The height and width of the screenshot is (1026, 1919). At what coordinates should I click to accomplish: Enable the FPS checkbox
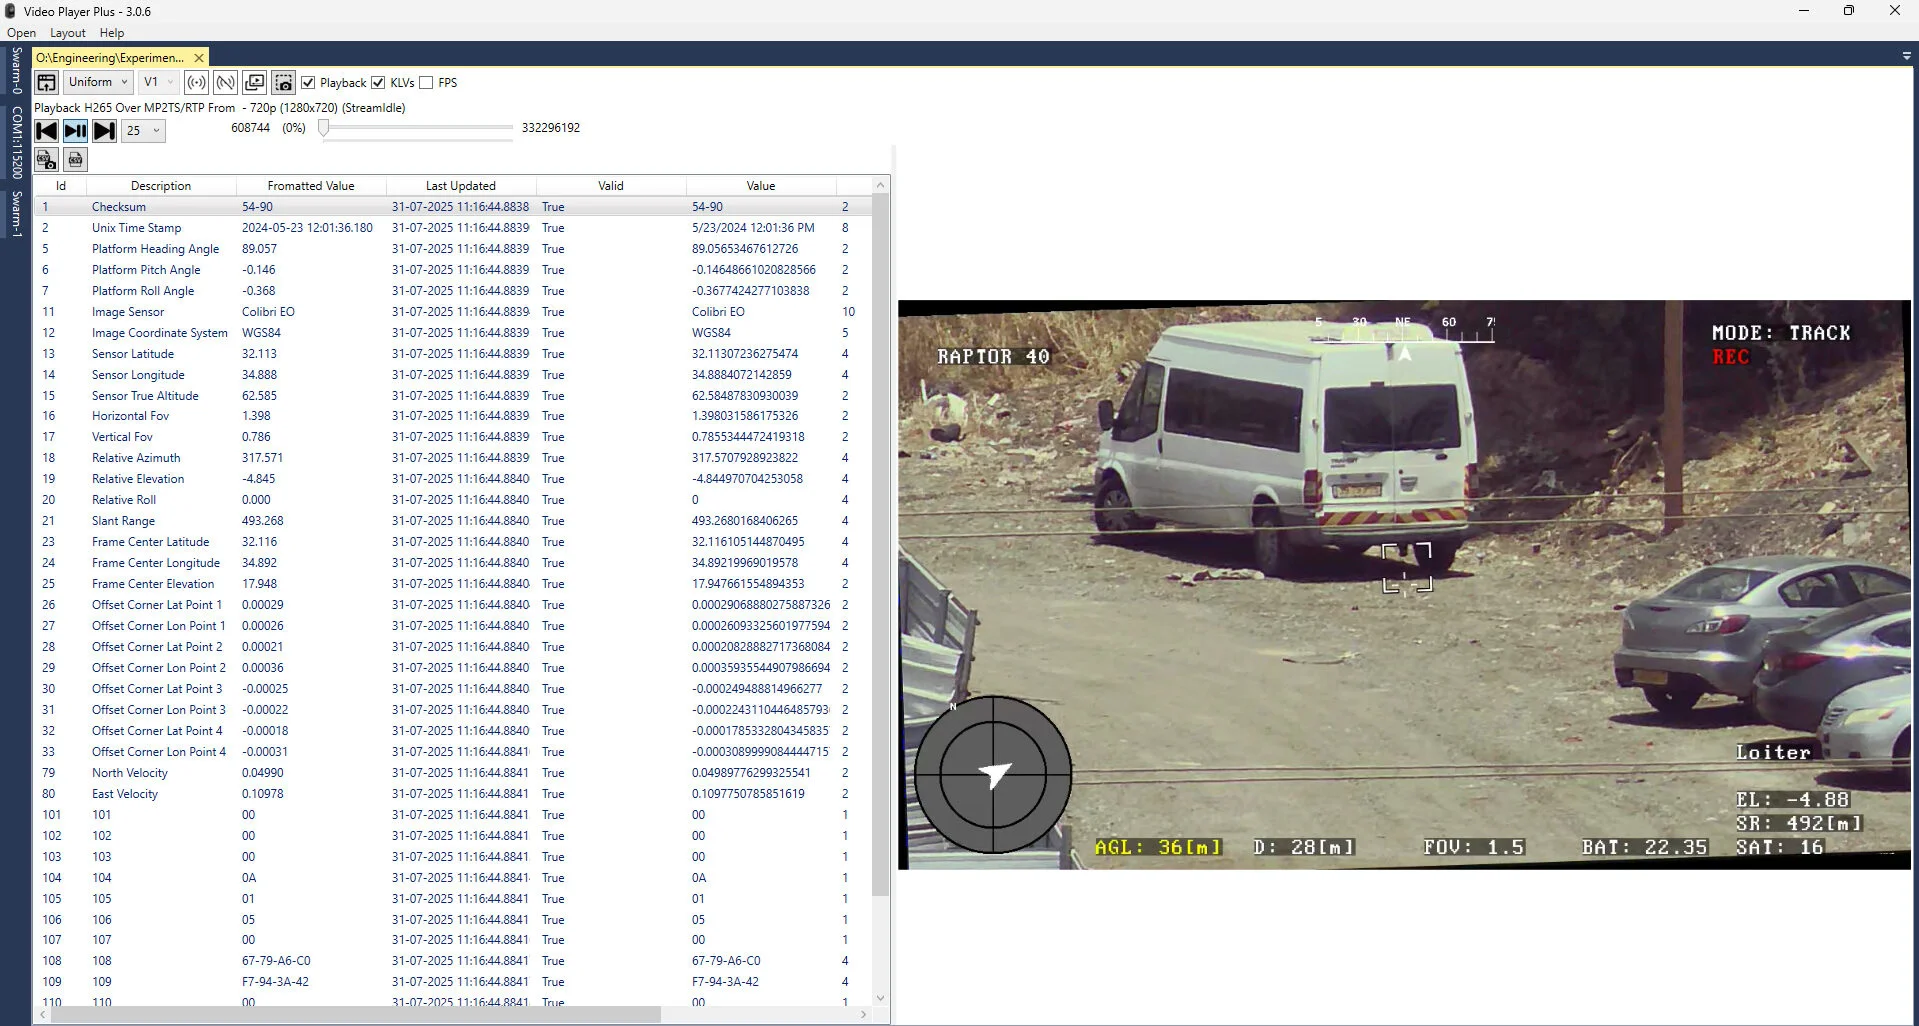(426, 83)
